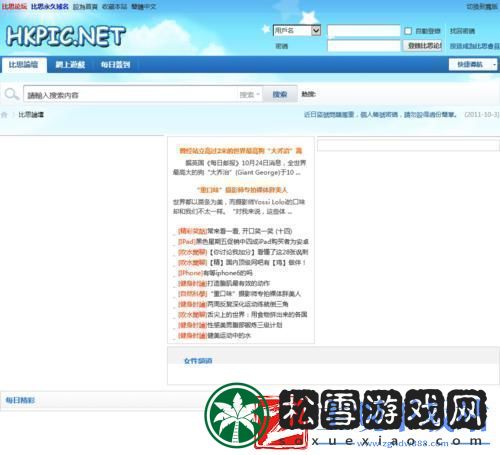The height and width of the screenshot is (455, 500).
Task: Open the orange 大乔治 headline article
Action: click(x=241, y=151)
